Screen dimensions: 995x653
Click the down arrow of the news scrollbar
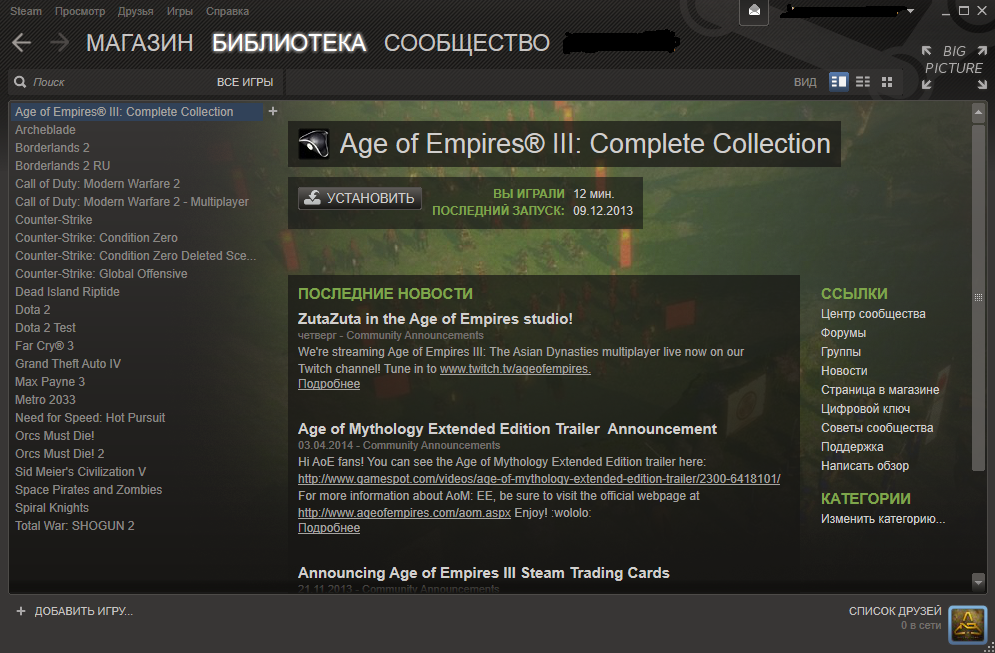(x=978, y=581)
